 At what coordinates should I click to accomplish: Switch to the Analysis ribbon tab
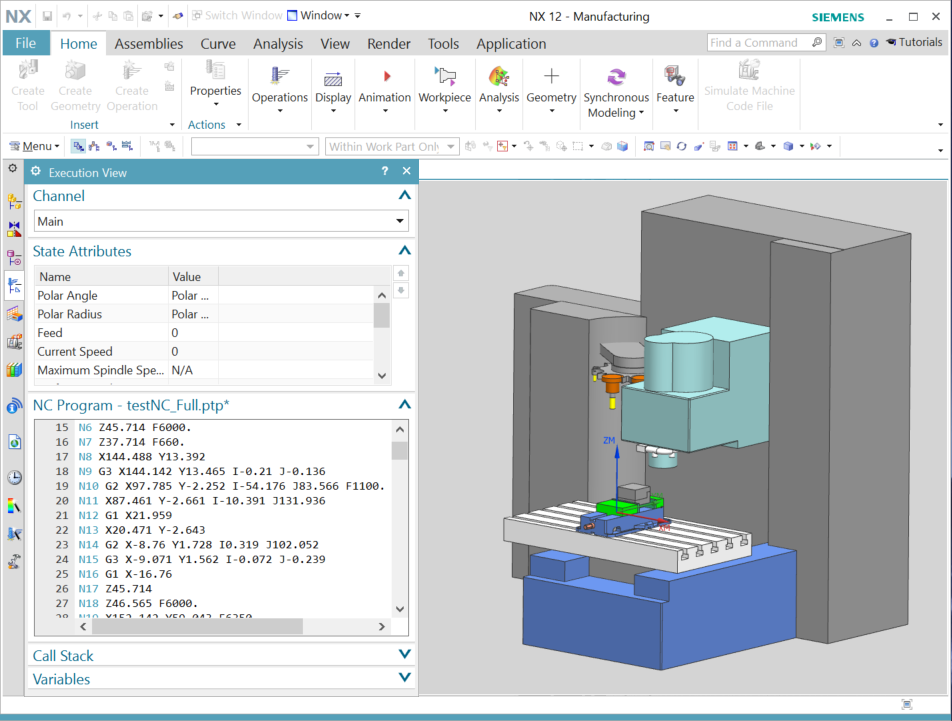click(x=278, y=44)
